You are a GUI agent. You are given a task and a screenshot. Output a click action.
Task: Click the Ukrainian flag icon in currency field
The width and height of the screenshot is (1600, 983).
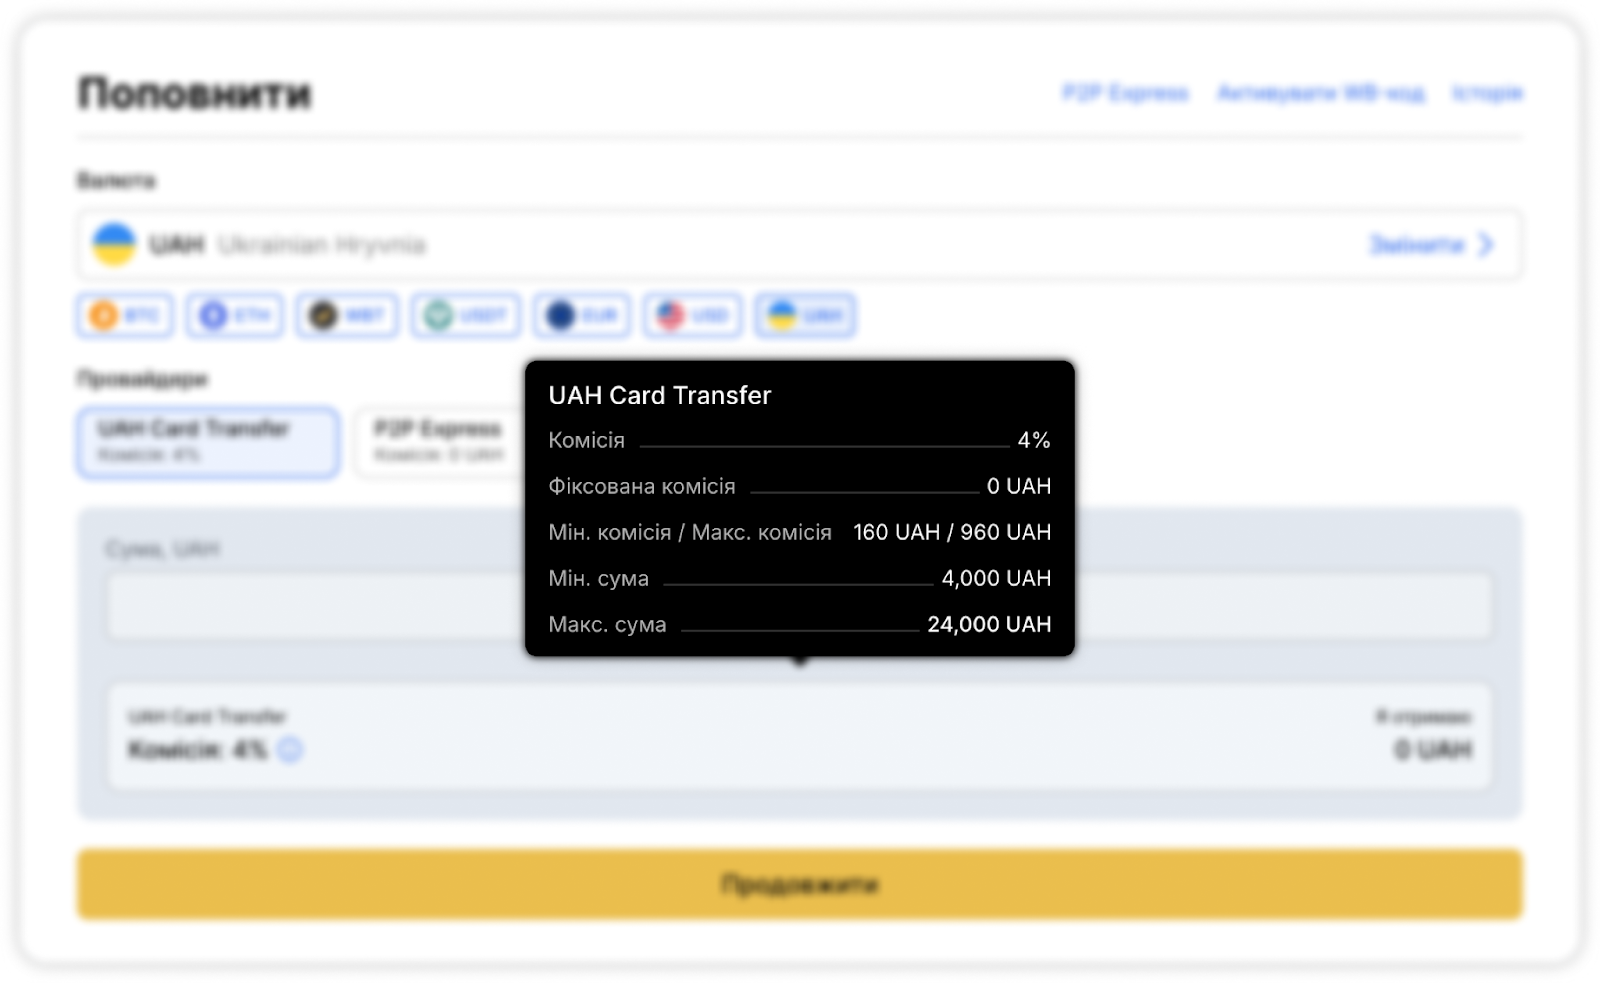[114, 245]
